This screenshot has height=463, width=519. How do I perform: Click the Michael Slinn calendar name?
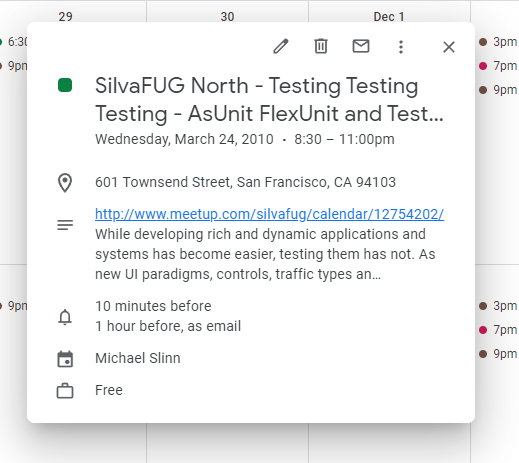138,358
